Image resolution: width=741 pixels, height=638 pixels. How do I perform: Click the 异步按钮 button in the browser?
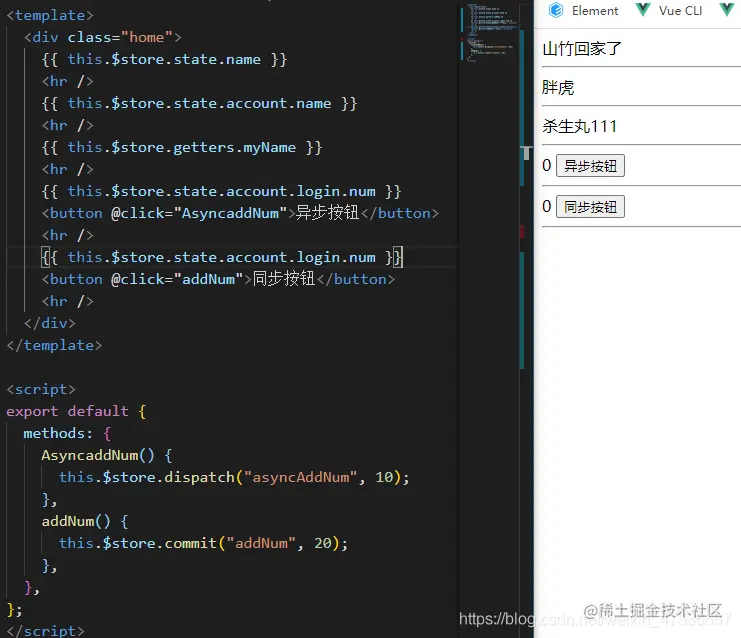click(590, 165)
